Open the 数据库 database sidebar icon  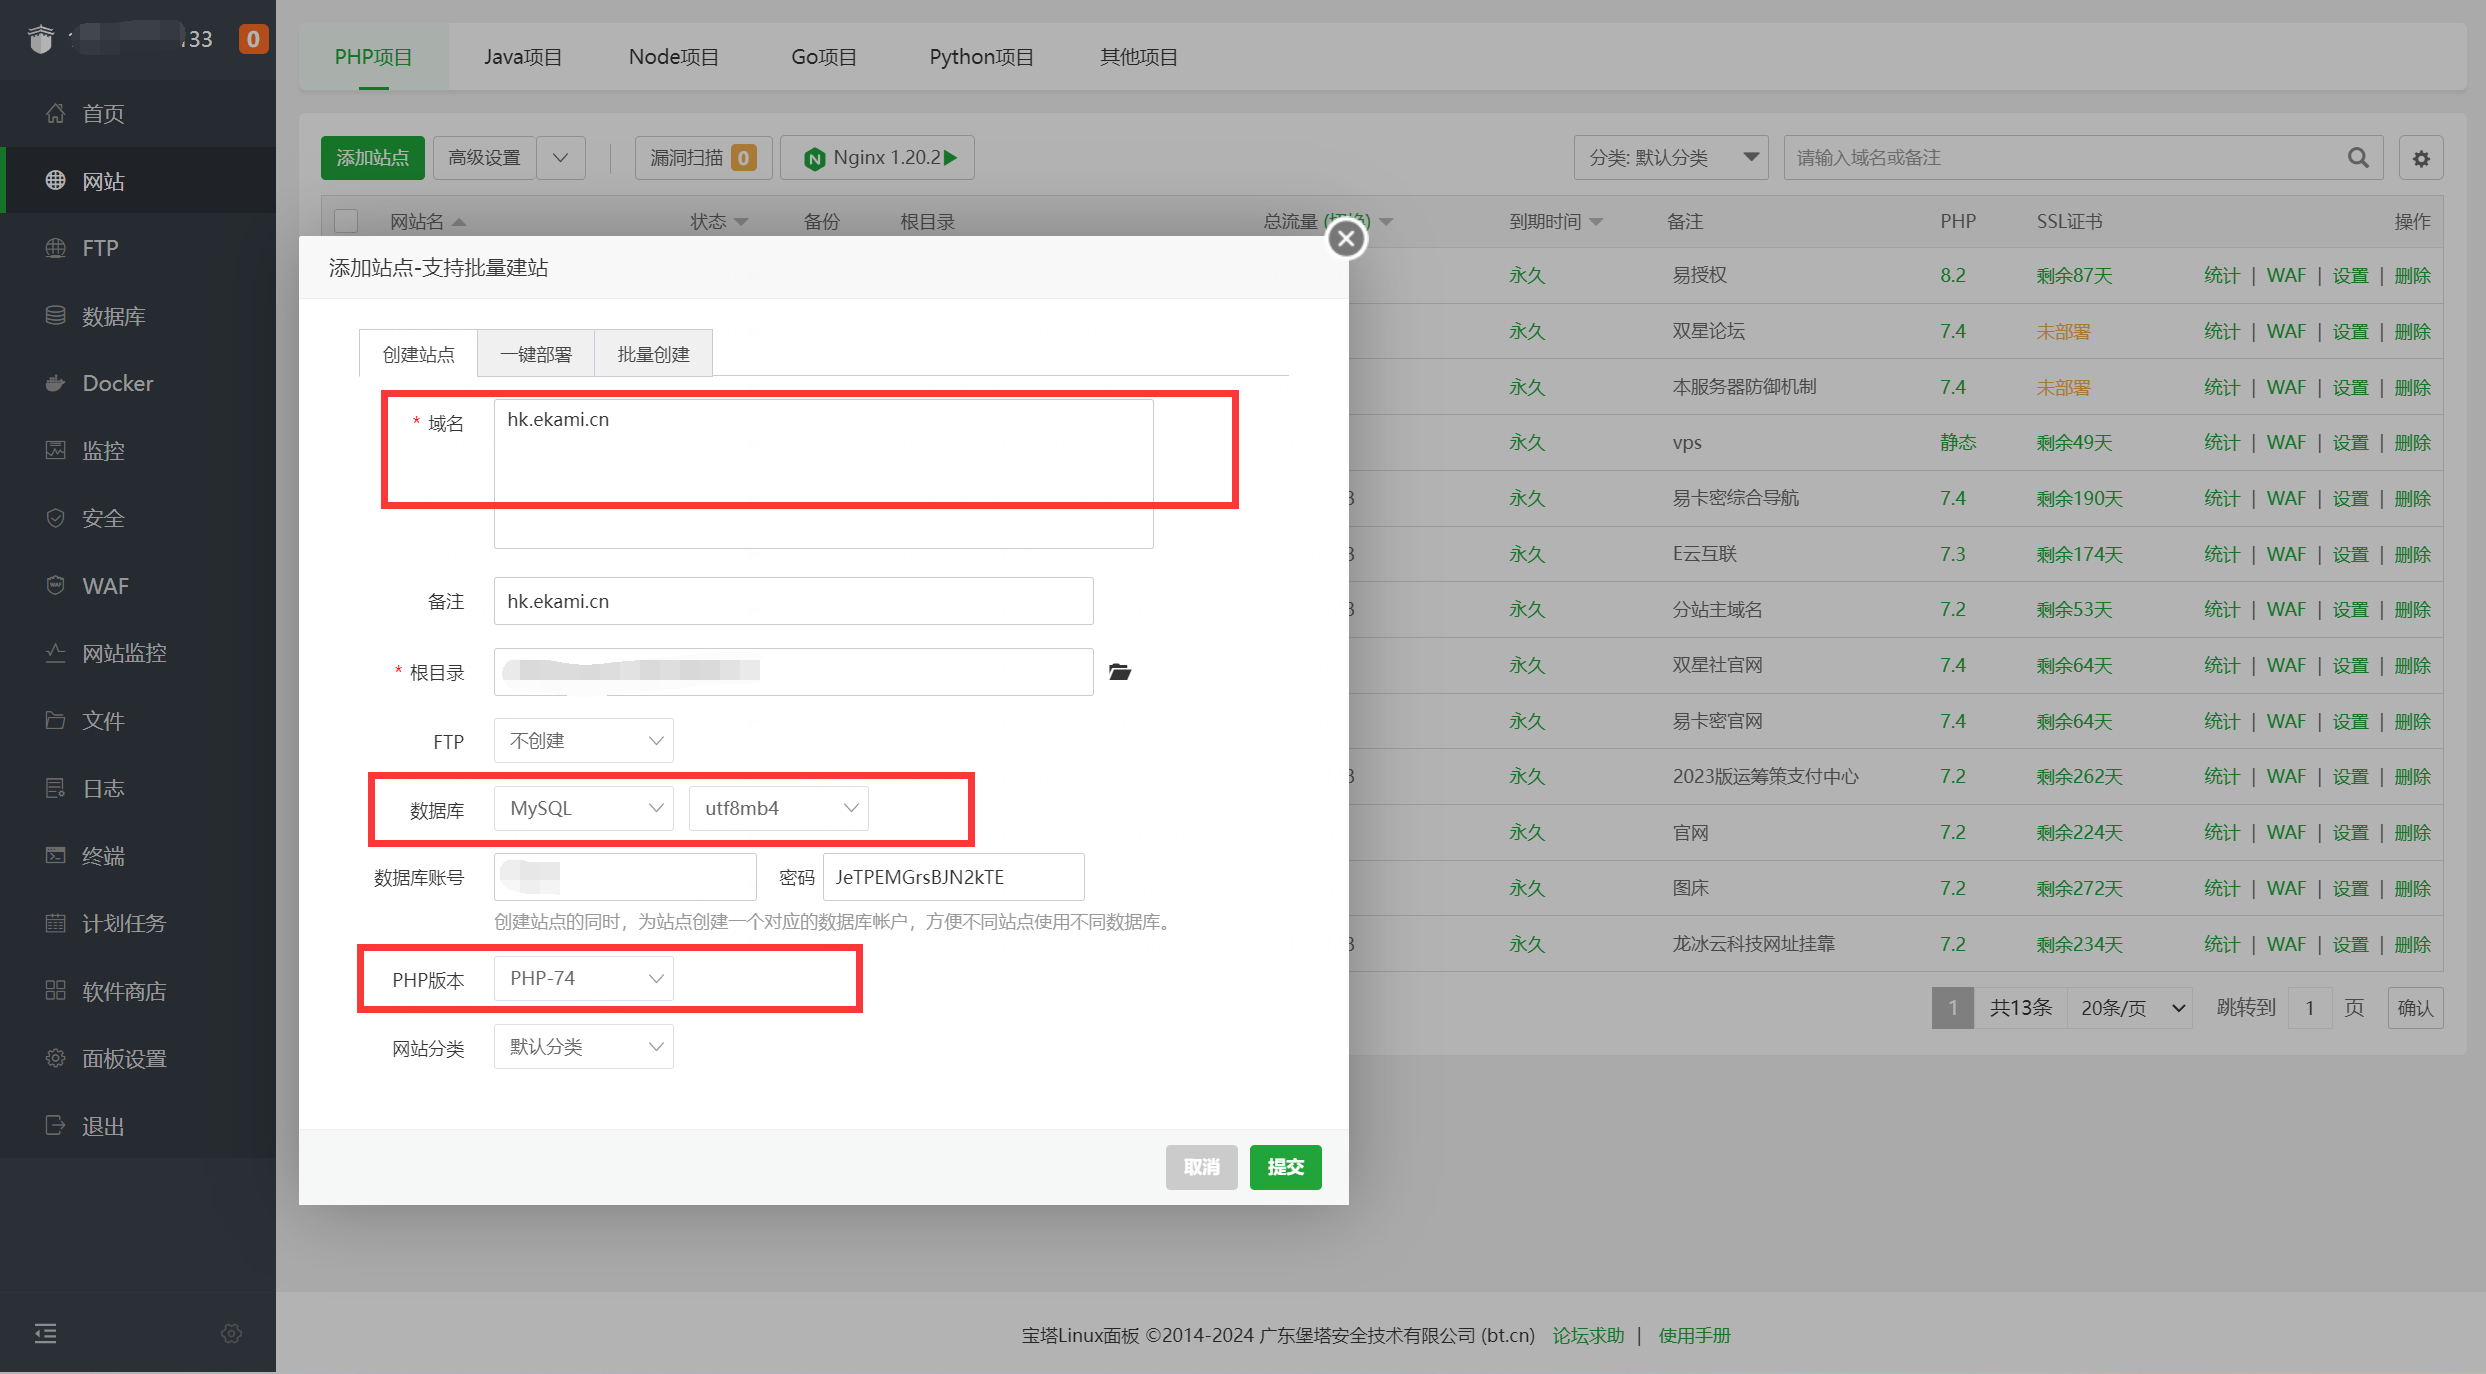pos(56,315)
